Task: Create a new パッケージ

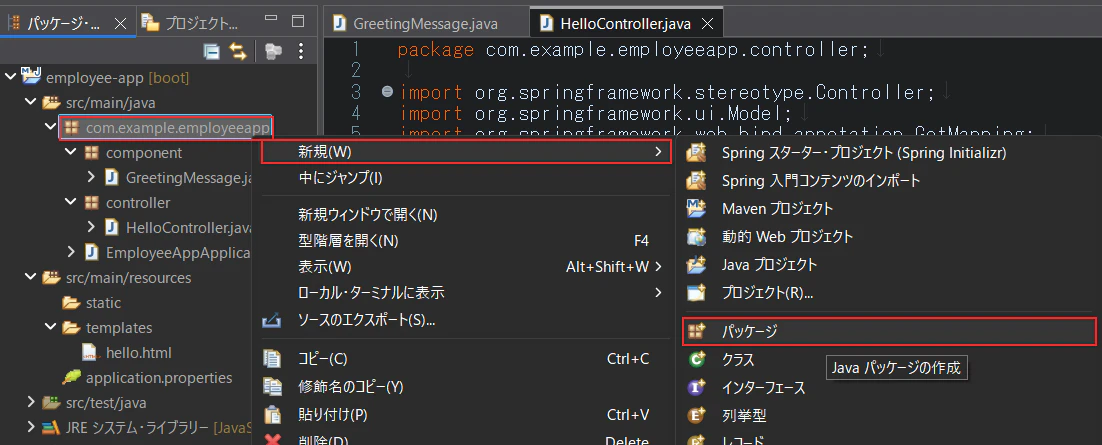Action: click(x=889, y=331)
